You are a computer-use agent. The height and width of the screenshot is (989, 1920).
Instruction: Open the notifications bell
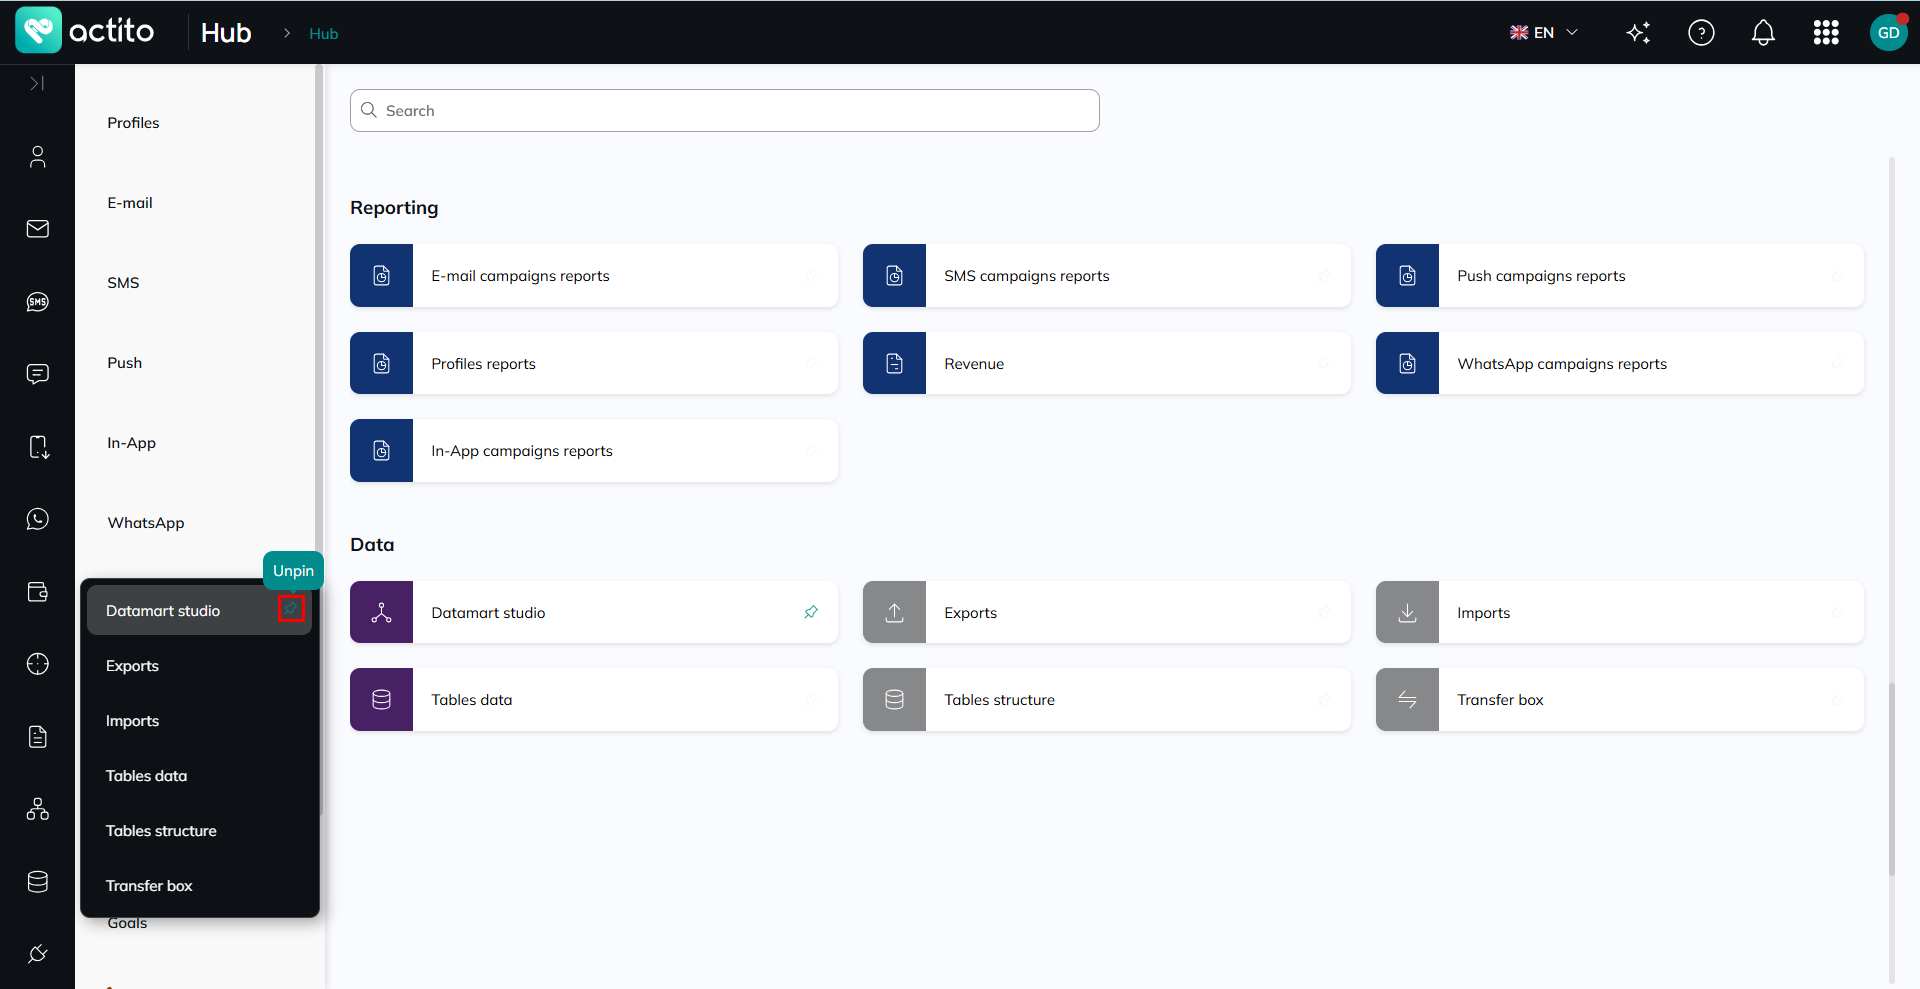(x=1763, y=33)
